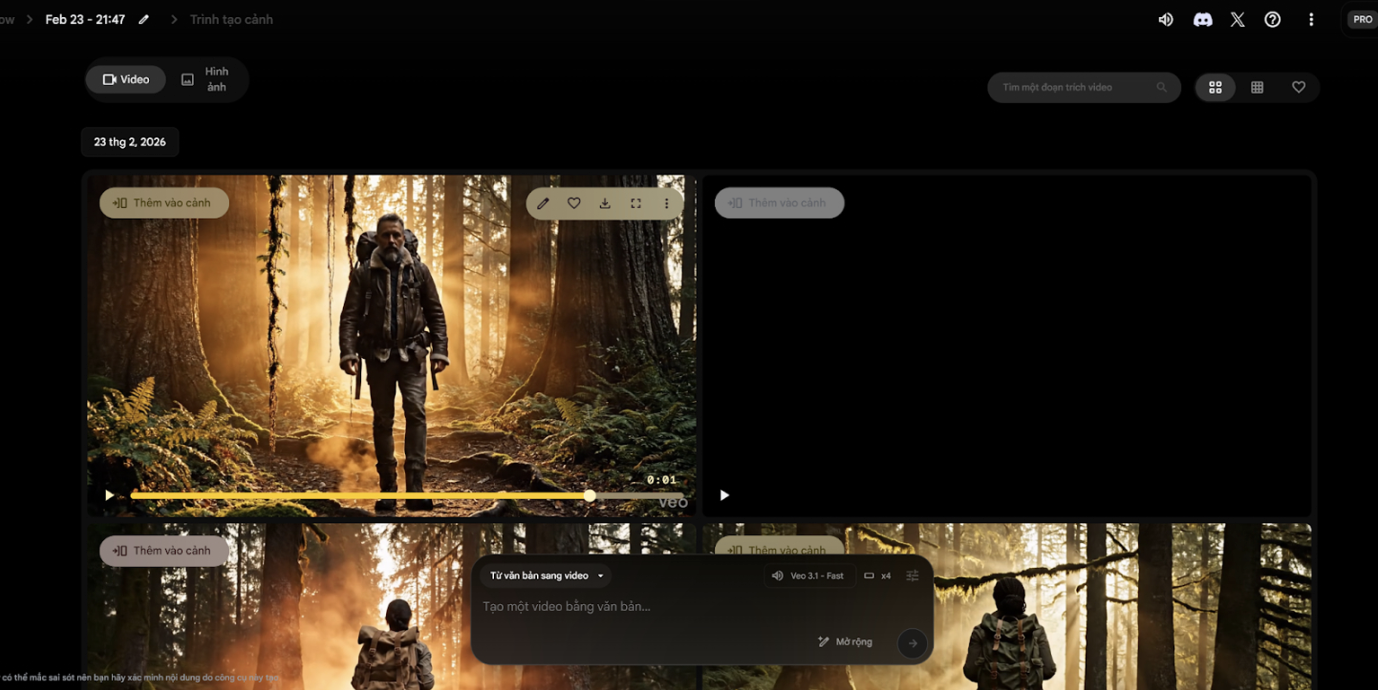The width and height of the screenshot is (1378, 690).
Task: Open the Discord icon in header
Action: click(1203, 20)
